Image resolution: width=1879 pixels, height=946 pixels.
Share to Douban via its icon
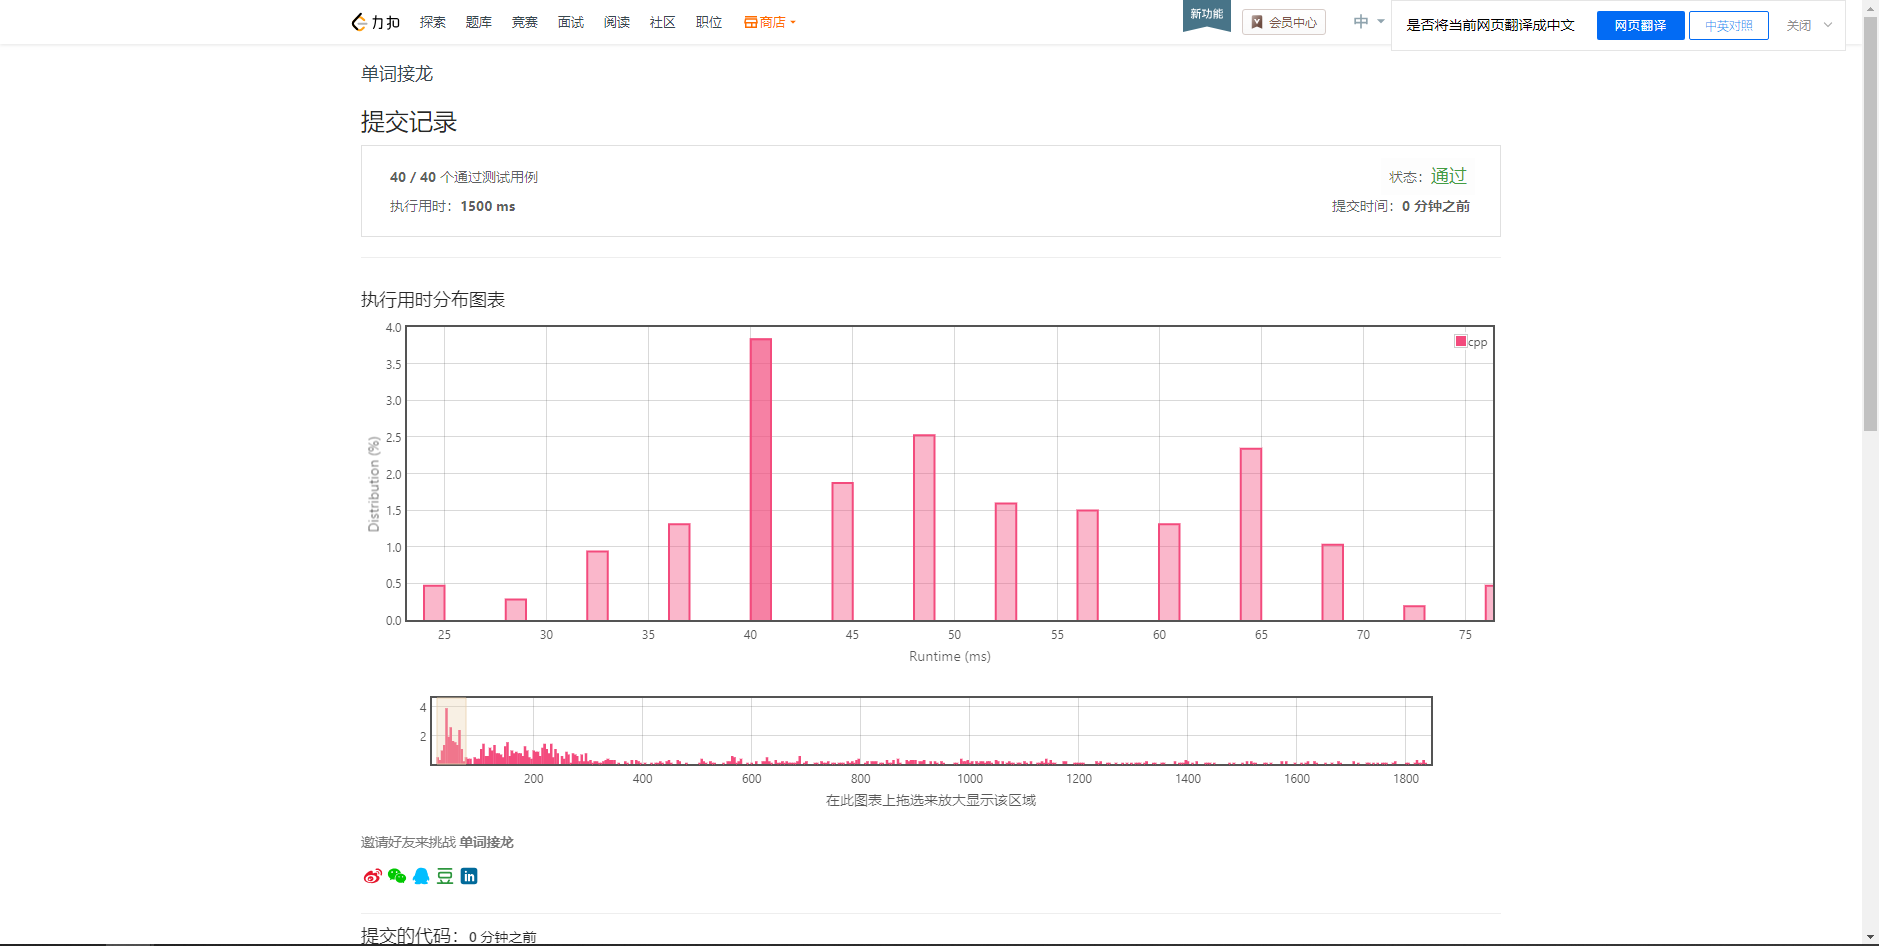[x=445, y=876]
